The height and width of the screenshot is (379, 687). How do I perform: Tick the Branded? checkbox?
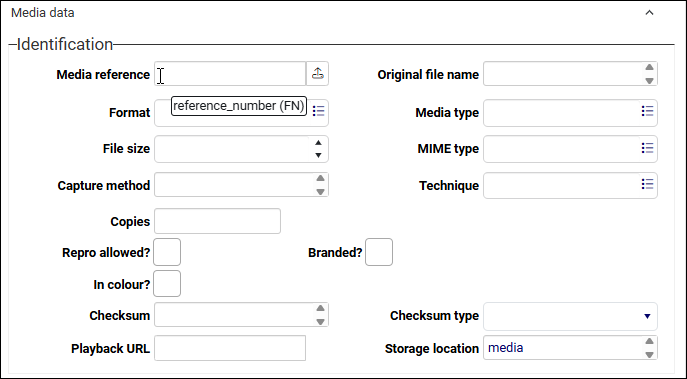(x=379, y=252)
